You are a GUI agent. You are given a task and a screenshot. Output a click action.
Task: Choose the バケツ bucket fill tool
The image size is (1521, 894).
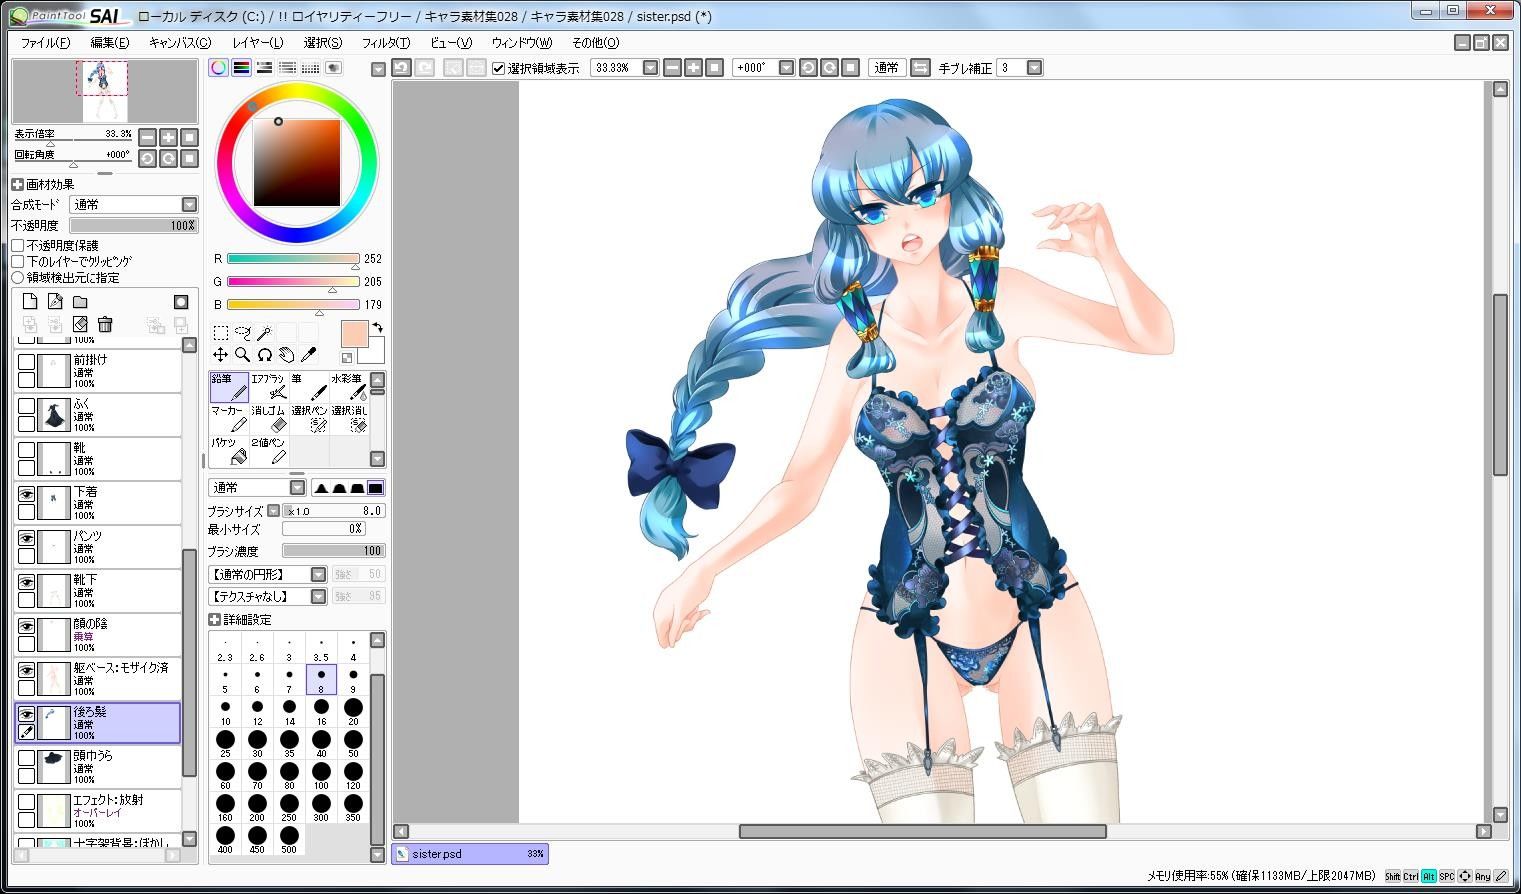tap(229, 451)
